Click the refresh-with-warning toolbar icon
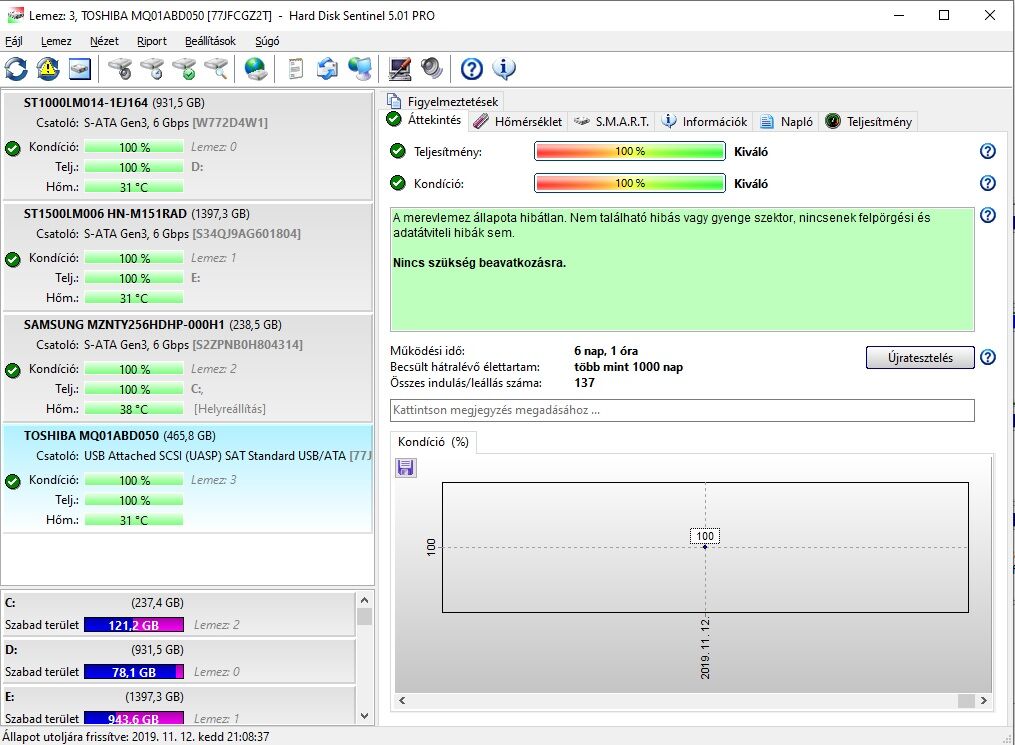1015x745 pixels. [48, 69]
